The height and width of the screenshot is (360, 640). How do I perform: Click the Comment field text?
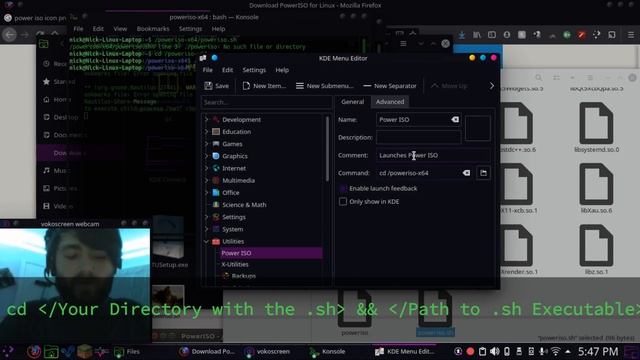coord(433,155)
